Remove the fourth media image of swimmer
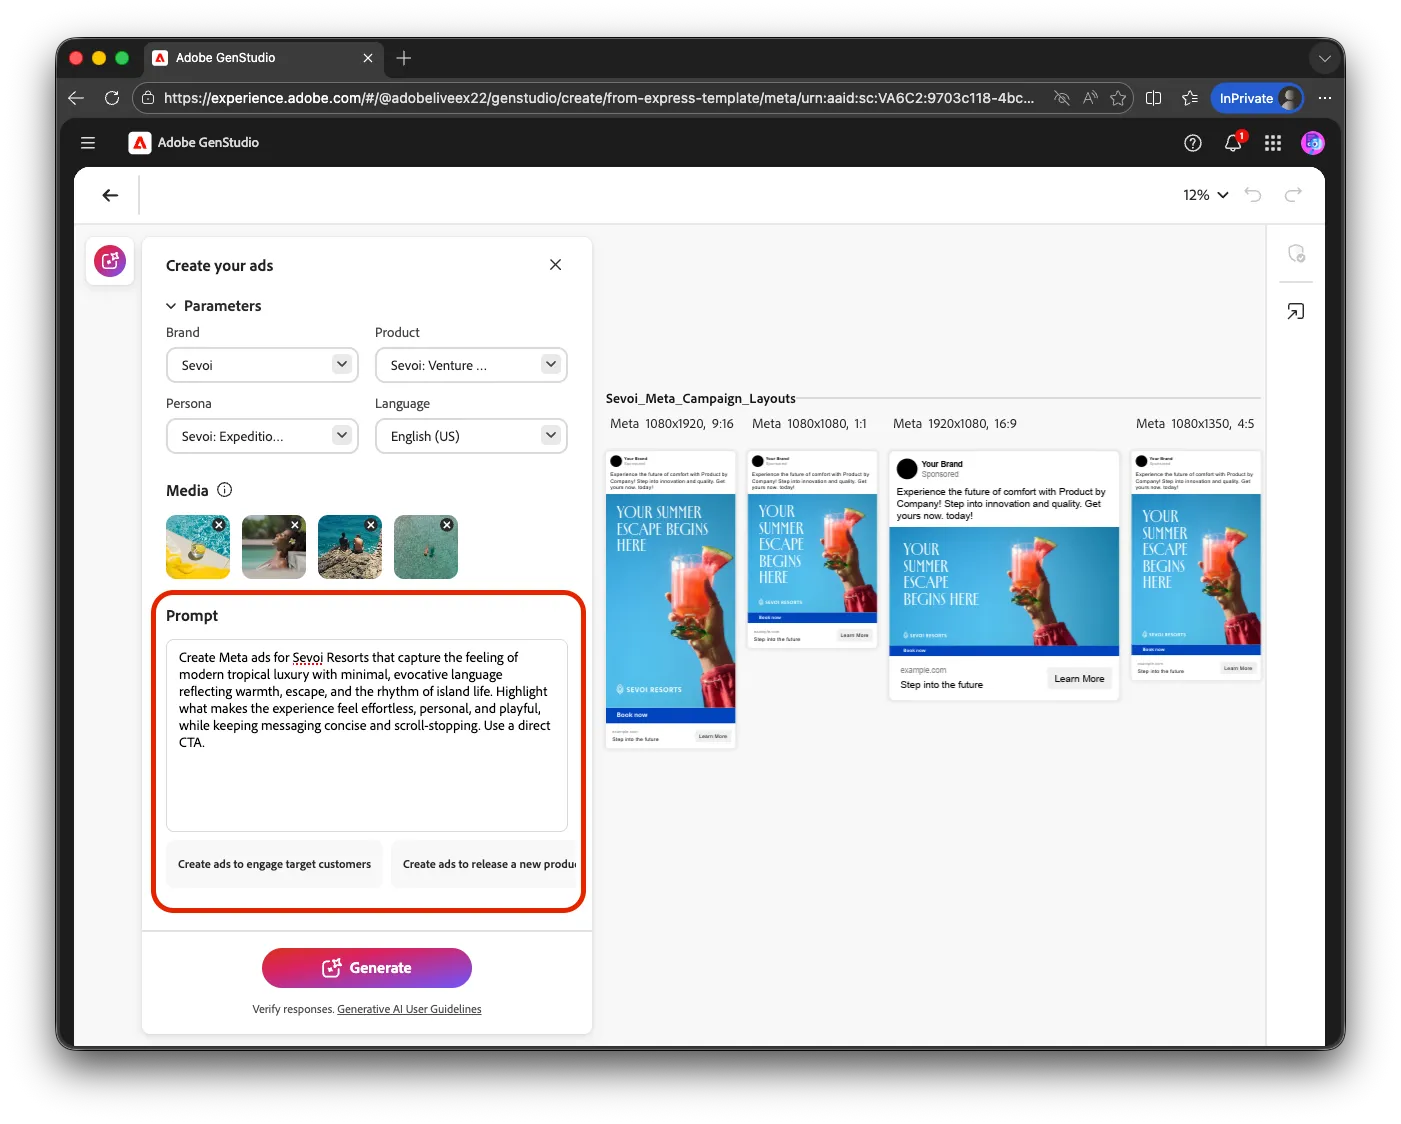 point(447,525)
